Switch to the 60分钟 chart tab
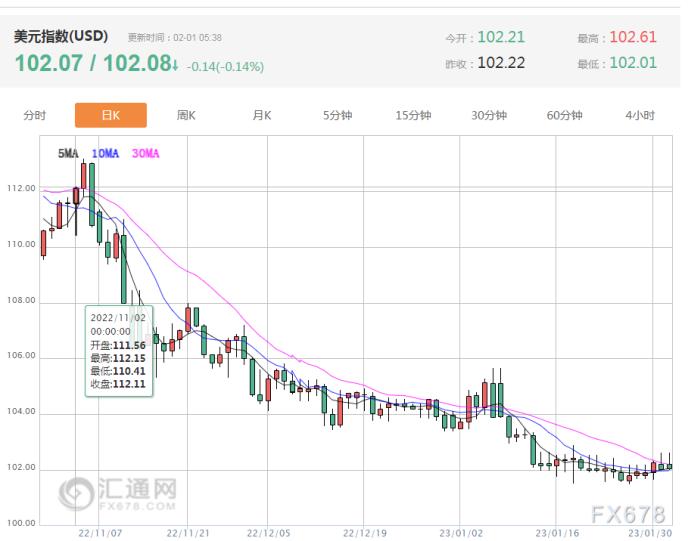The image size is (688, 541). [564, 115]
